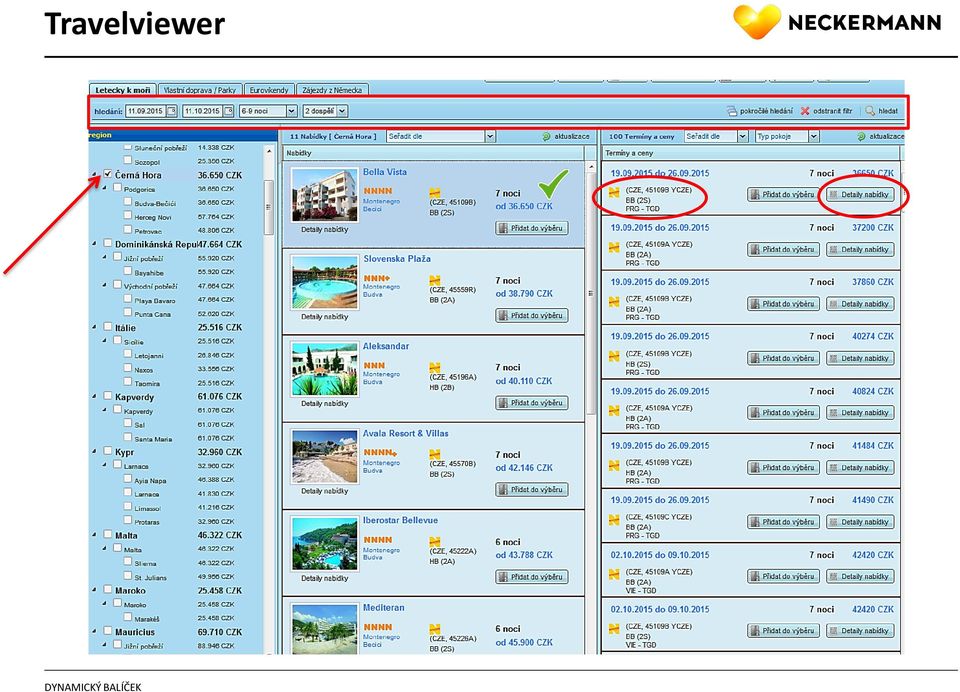The width and height of the screenshot is (960, 692).
Task: Click the tour operator logo on Avala Resort card
Action: [x=435, y=454]
